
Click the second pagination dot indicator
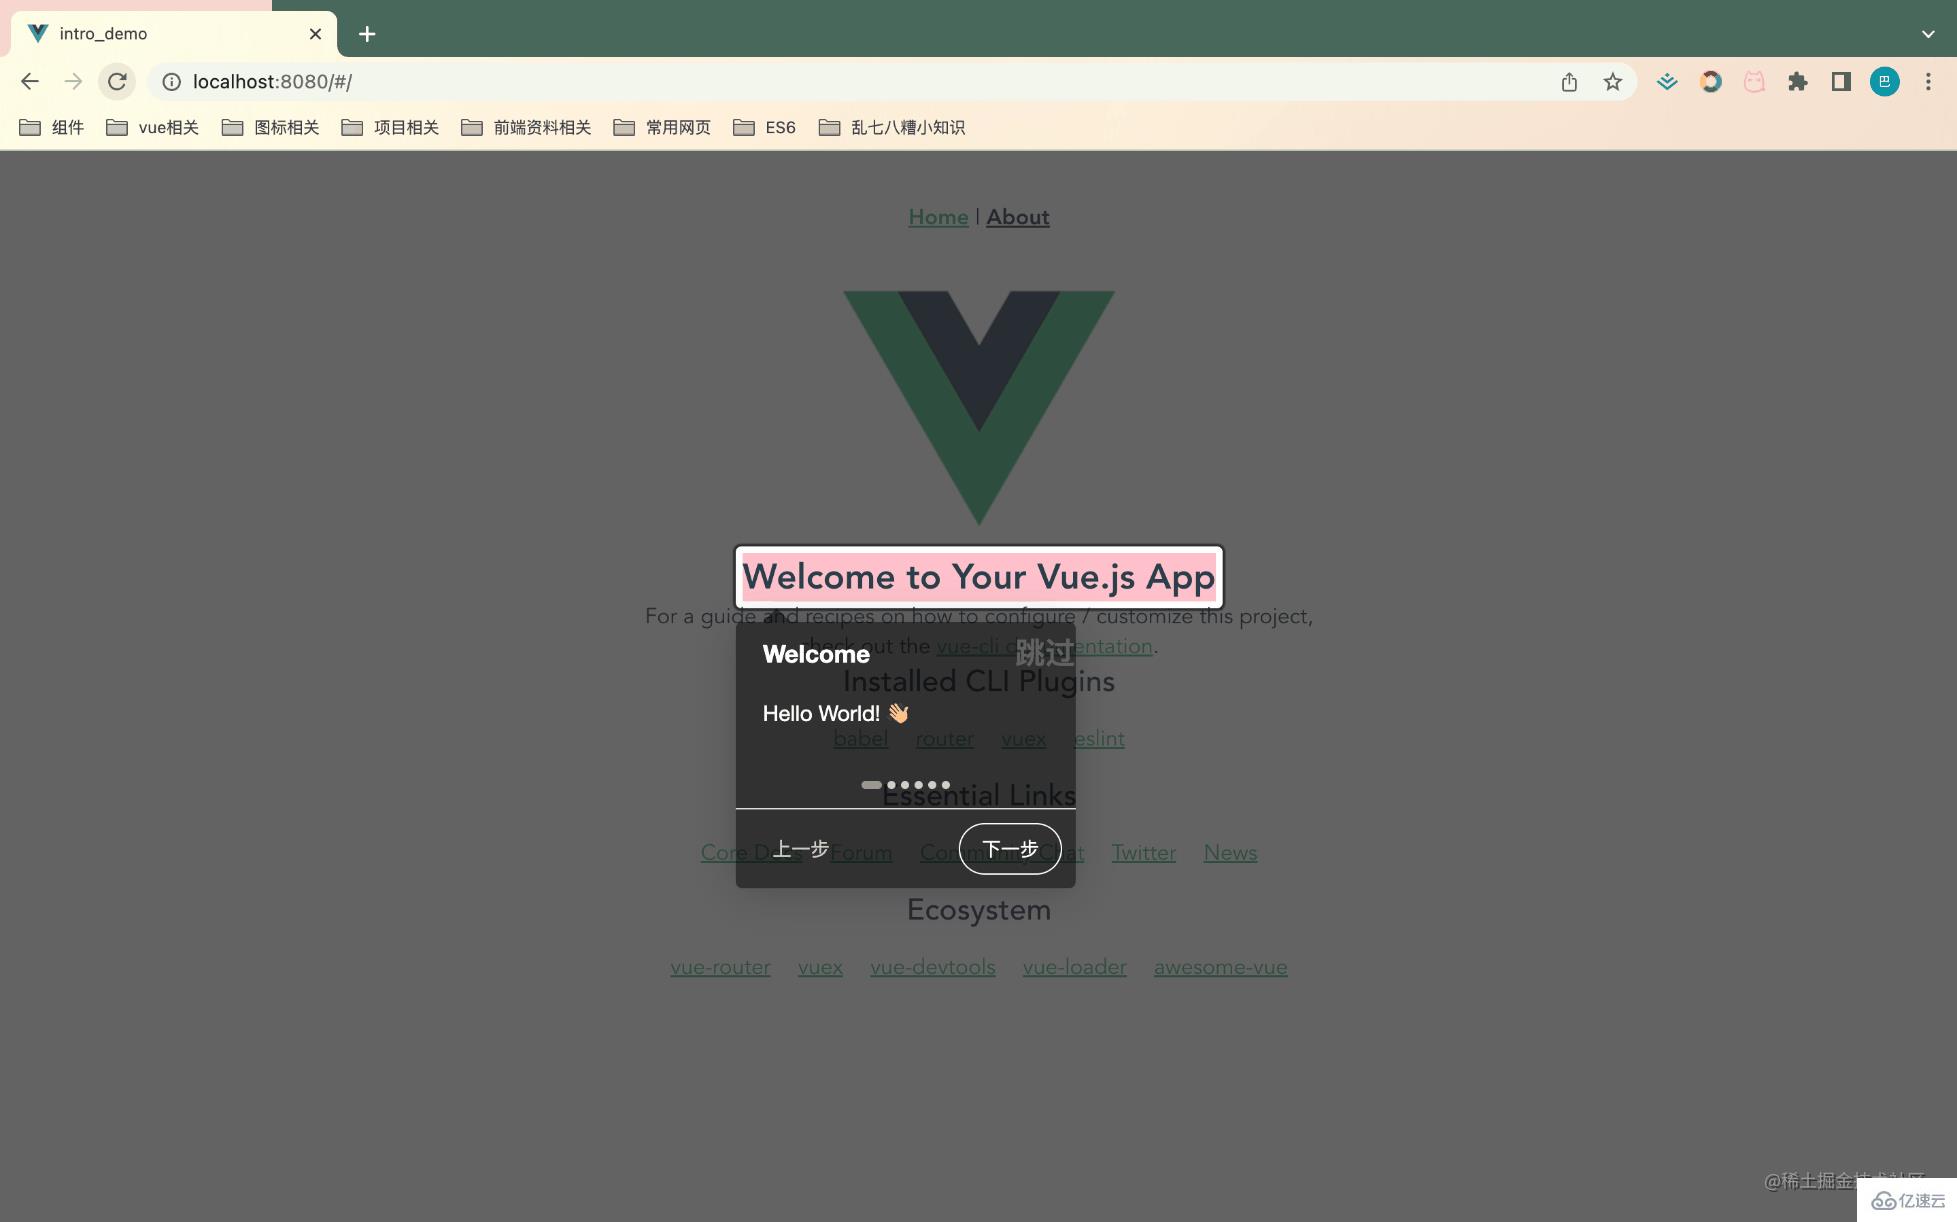click(x=891, y=784)
